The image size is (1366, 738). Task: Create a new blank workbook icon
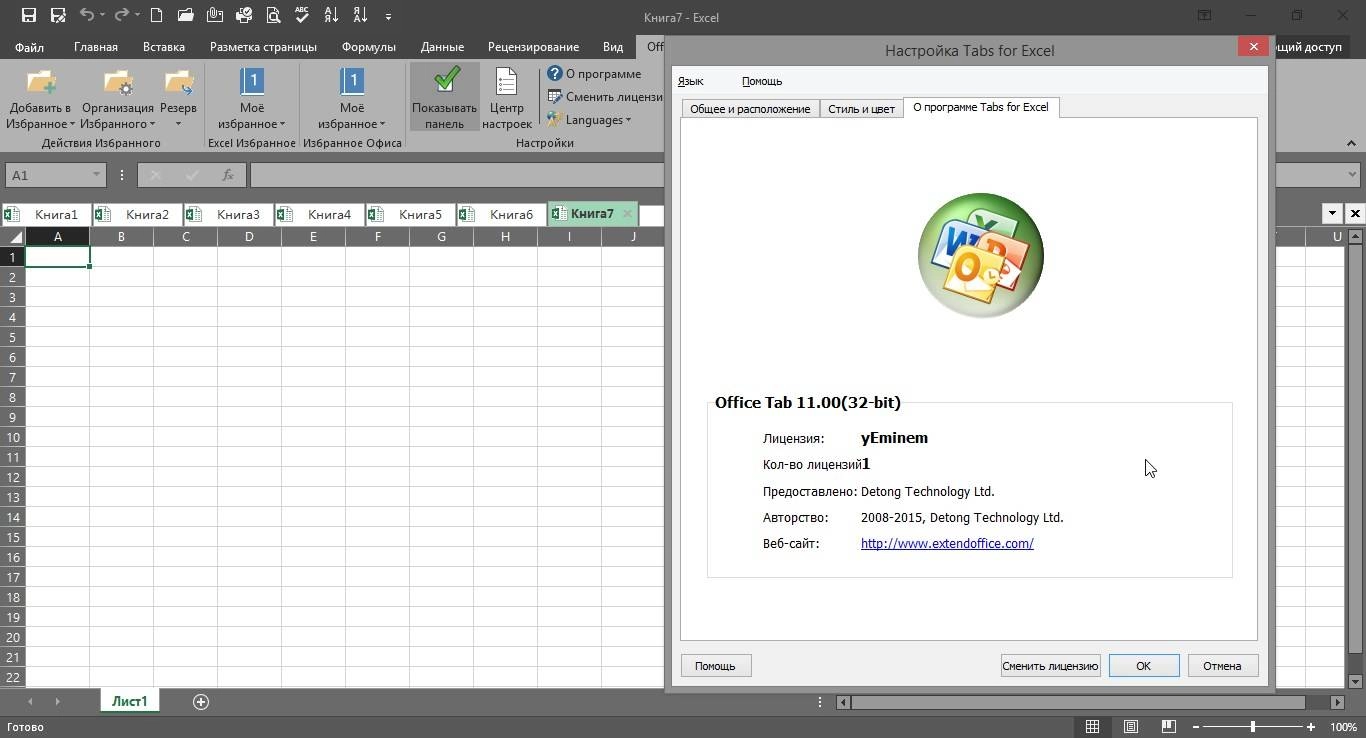click(x=156, y=16)
